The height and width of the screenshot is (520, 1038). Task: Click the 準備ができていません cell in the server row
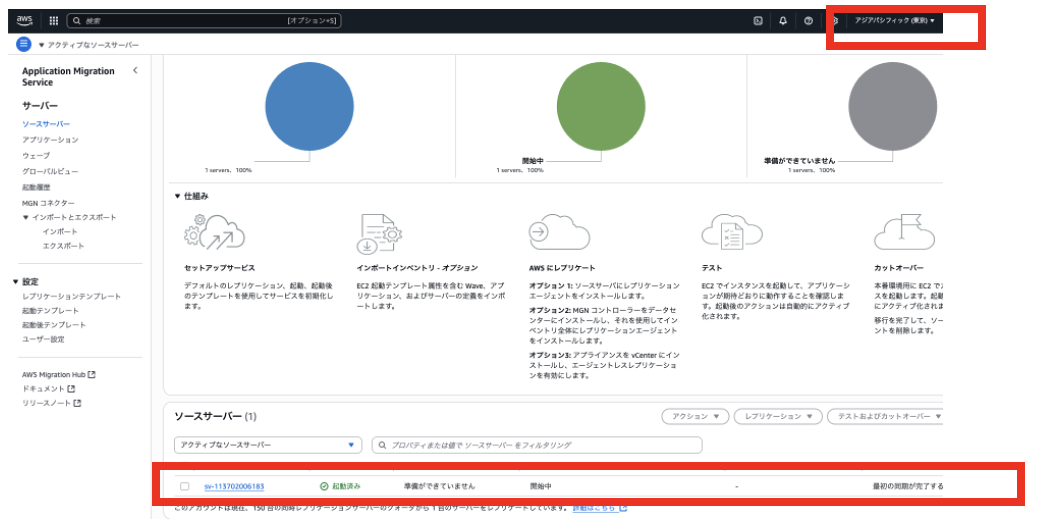[x=440, y=486]
